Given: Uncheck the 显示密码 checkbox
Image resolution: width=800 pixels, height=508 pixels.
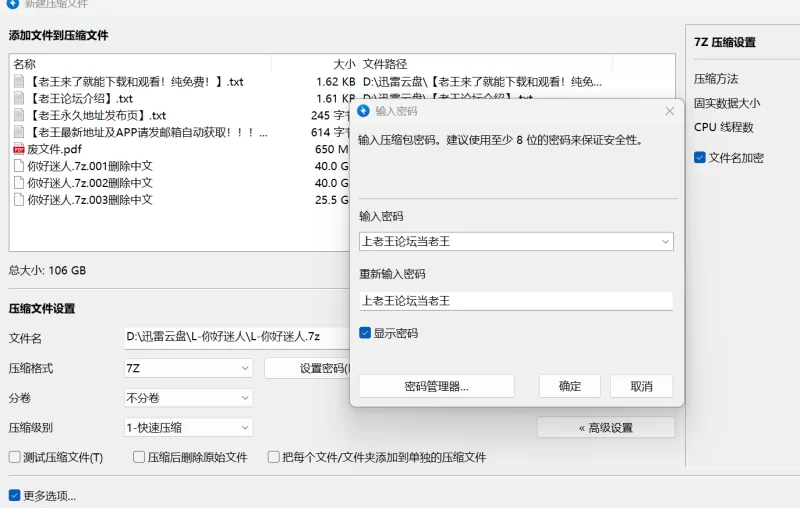Looking at the screenshot, I should [x=366, y=333].
